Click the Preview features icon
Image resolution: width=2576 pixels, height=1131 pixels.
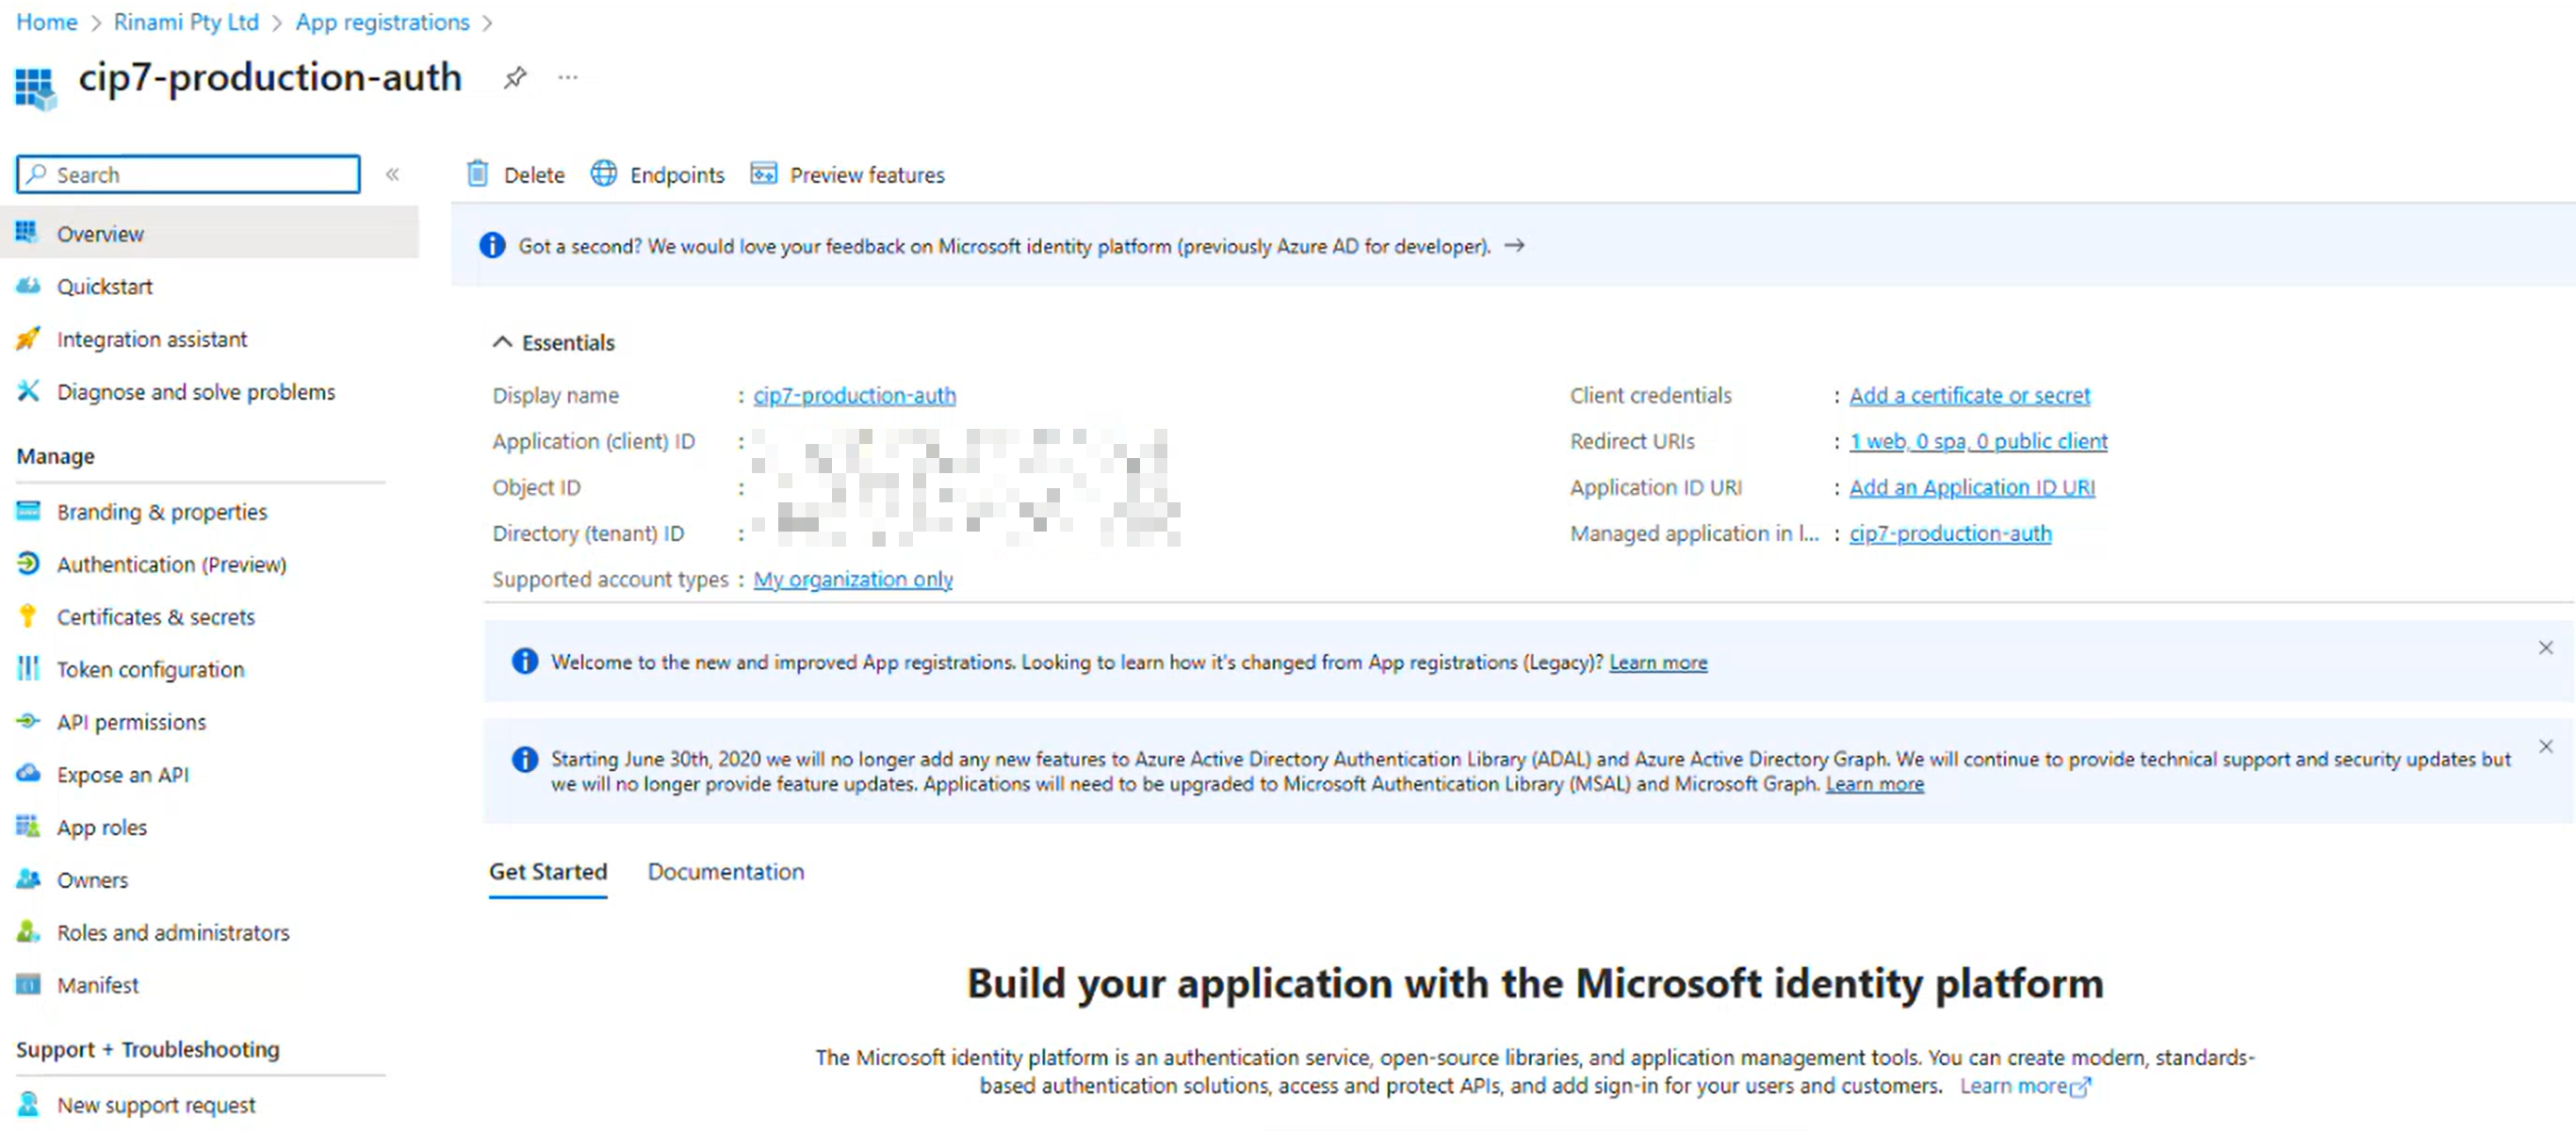pyautogui.click(x=764, y=174)
